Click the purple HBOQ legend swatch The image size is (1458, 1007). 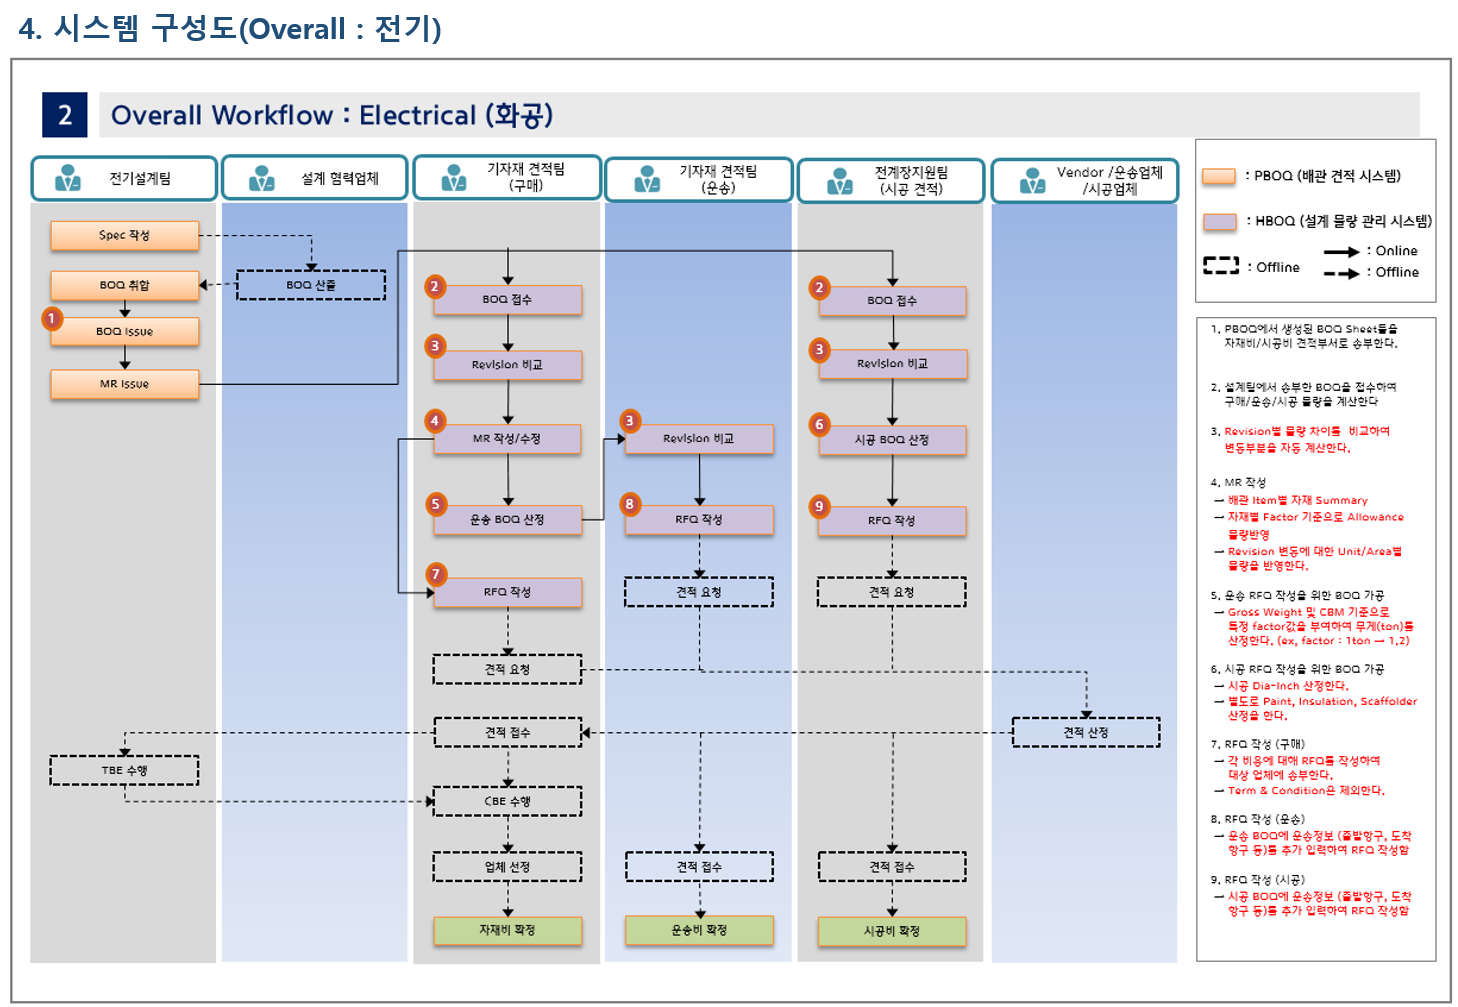pos(1219,221)
